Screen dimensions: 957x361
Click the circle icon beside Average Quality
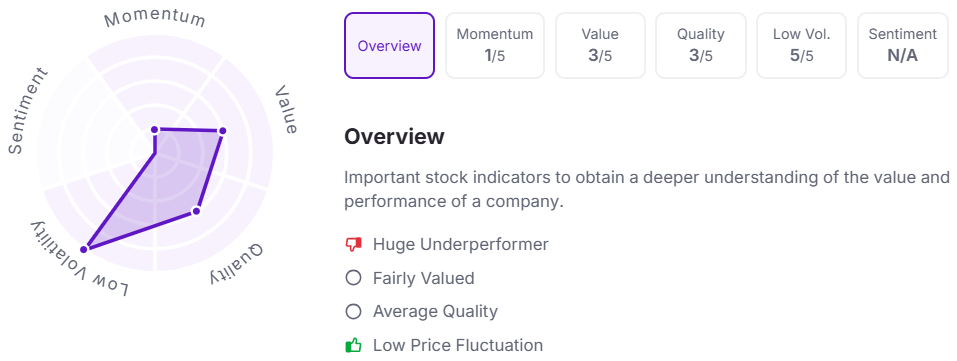coord(353,312)
